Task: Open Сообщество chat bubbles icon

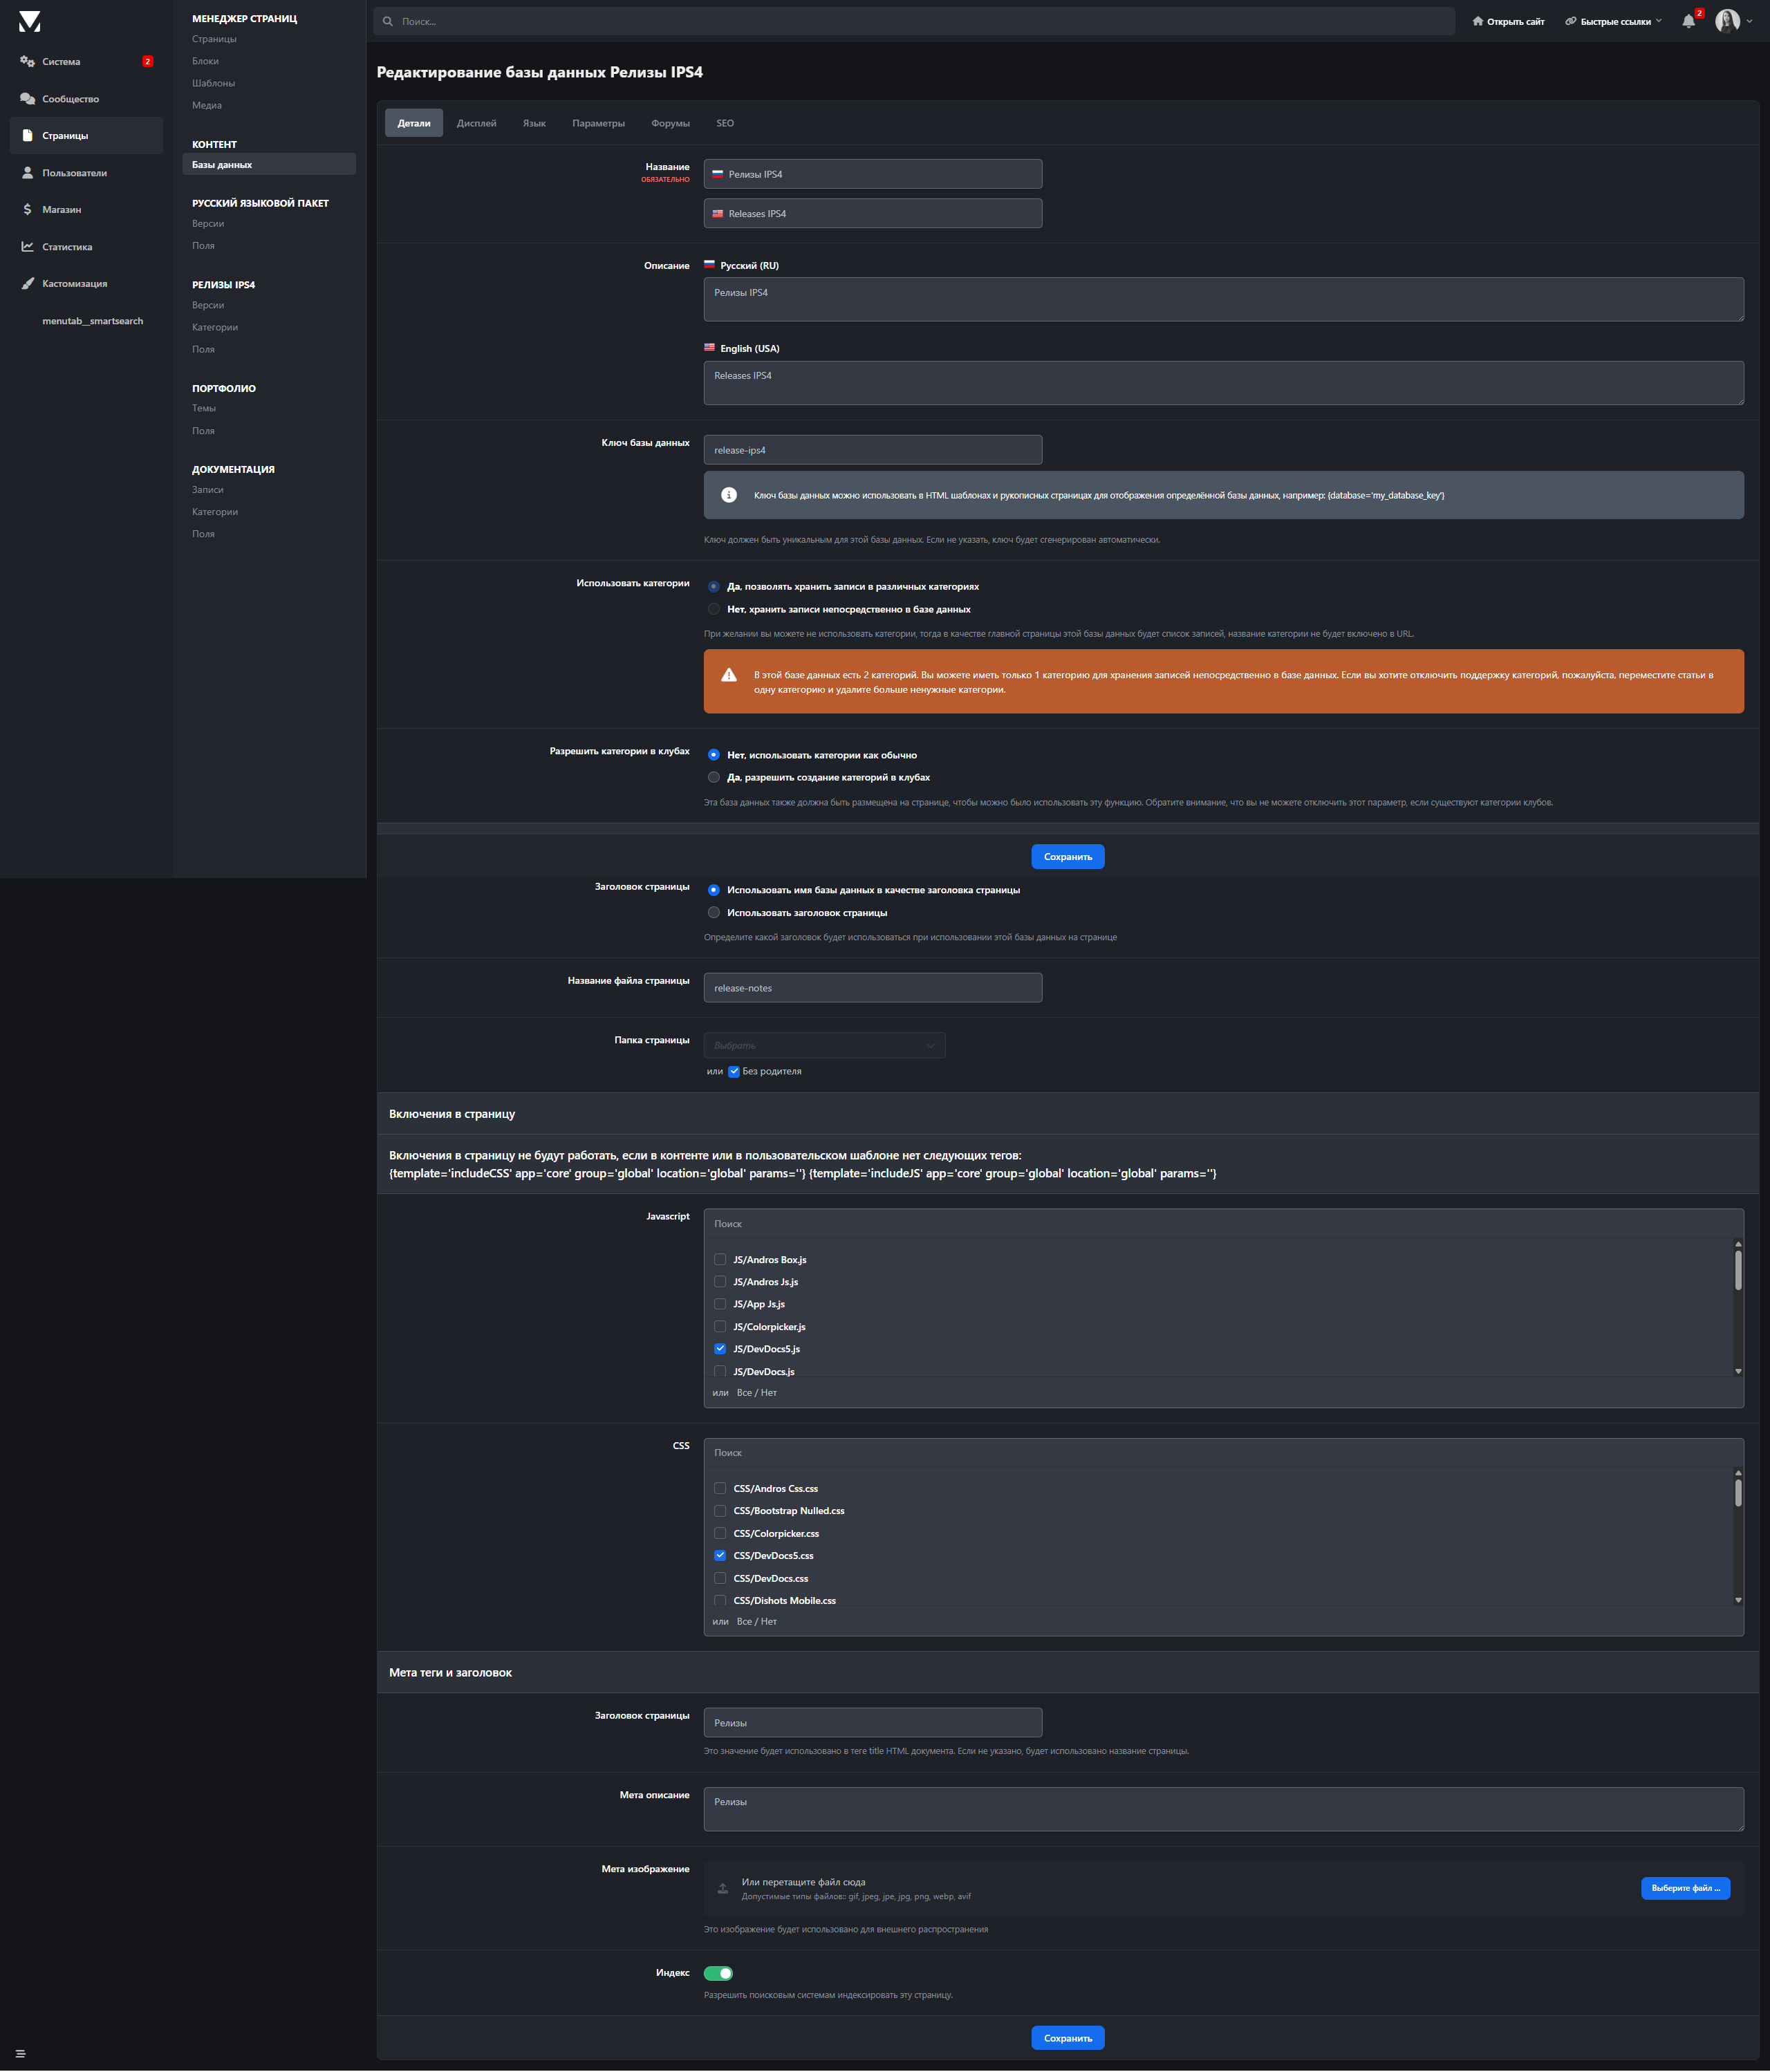Action: 28,99
